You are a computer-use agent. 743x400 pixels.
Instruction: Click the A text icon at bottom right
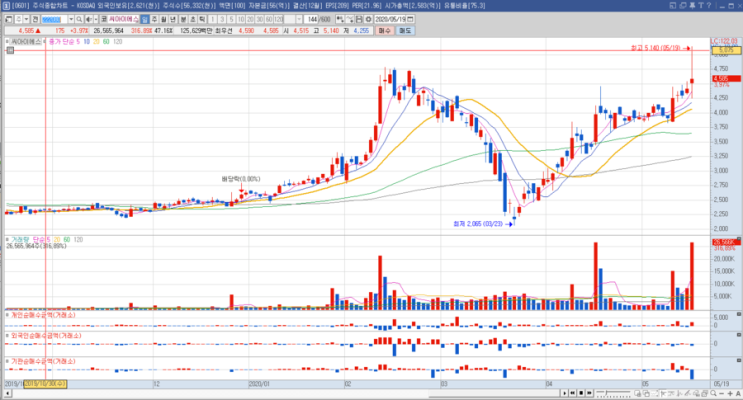[x=738, y=393]
